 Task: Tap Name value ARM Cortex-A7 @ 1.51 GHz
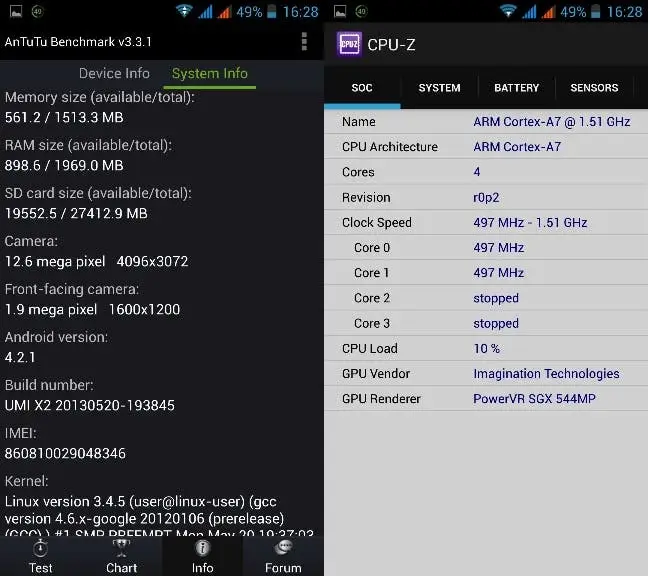pyautogui.click(x=552, y=122)
